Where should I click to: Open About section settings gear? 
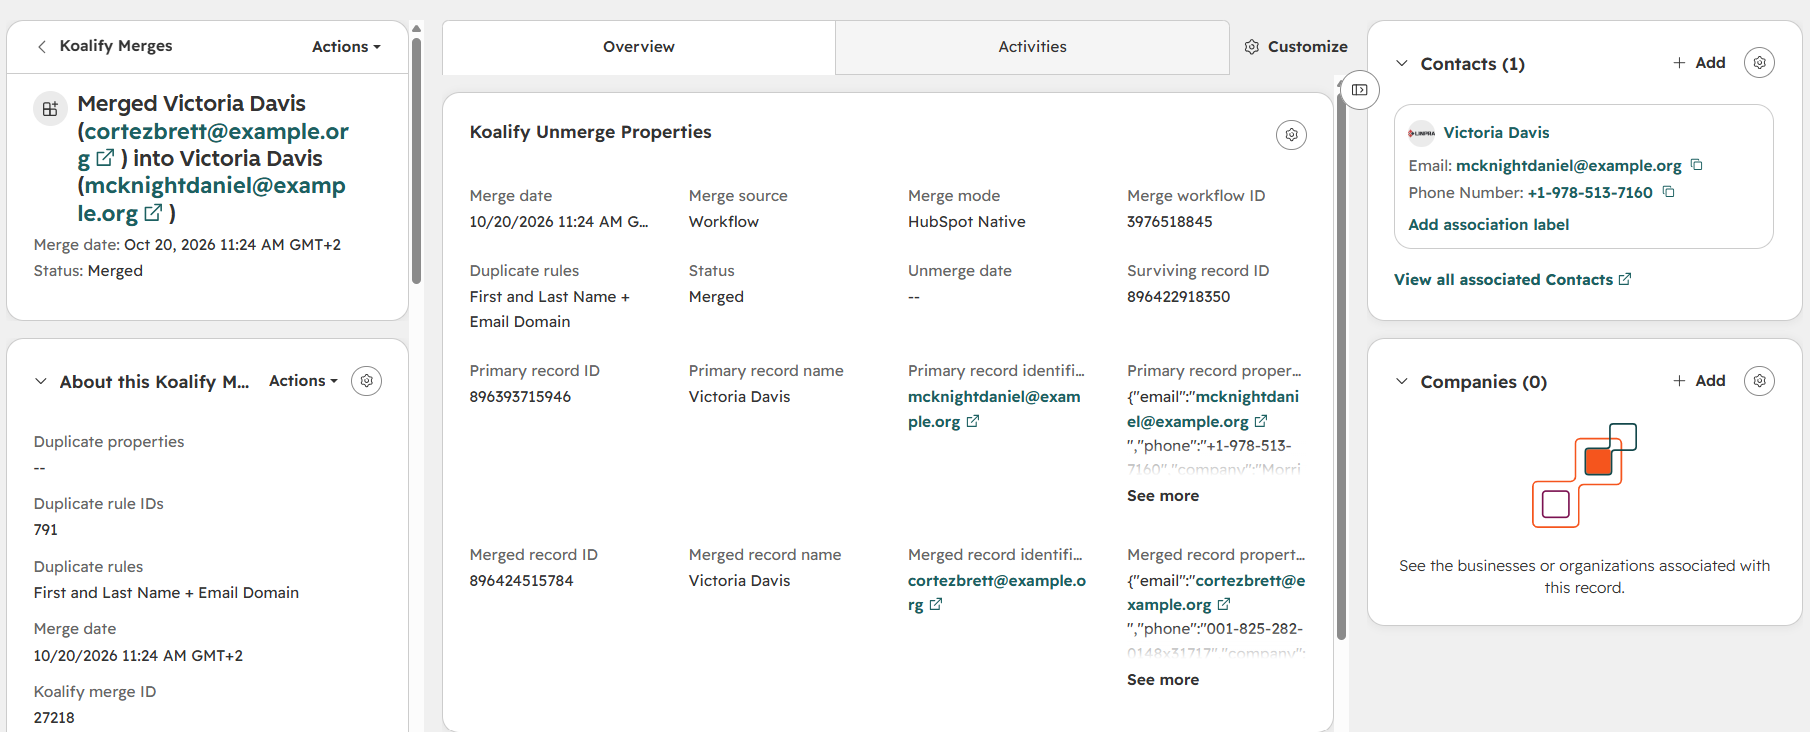coord(367,381)
